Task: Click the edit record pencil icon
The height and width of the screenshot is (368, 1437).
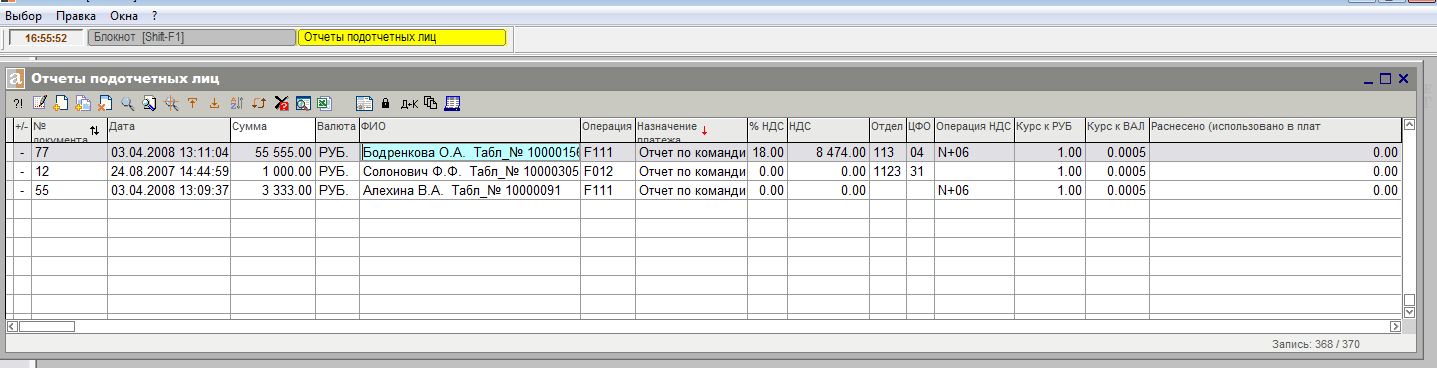Action: 40,102
